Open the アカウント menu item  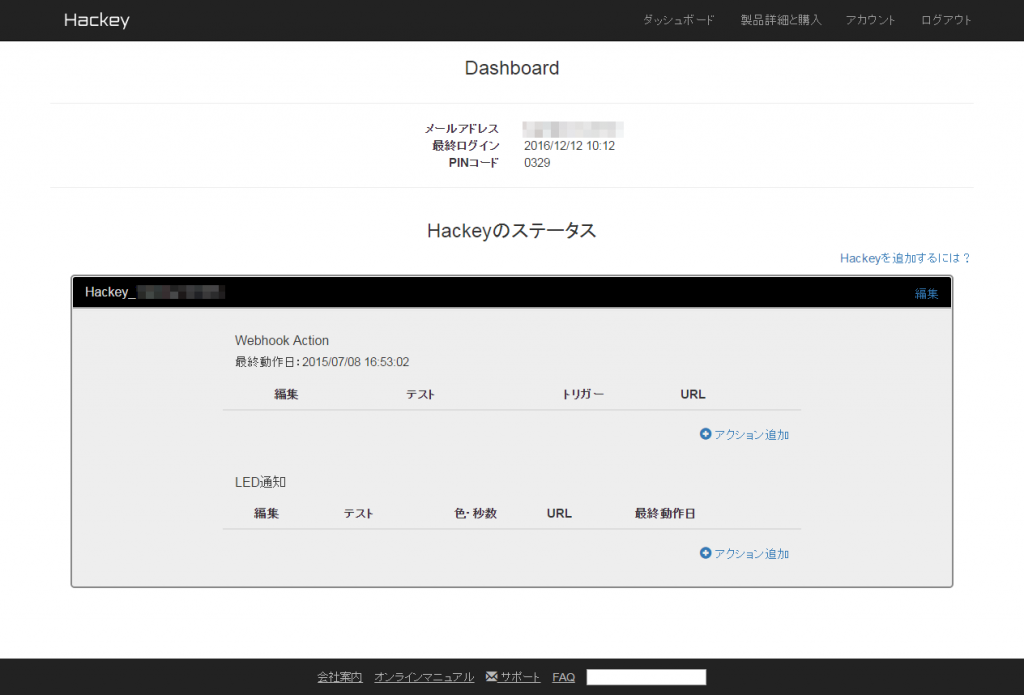click(x=870, y=20)
